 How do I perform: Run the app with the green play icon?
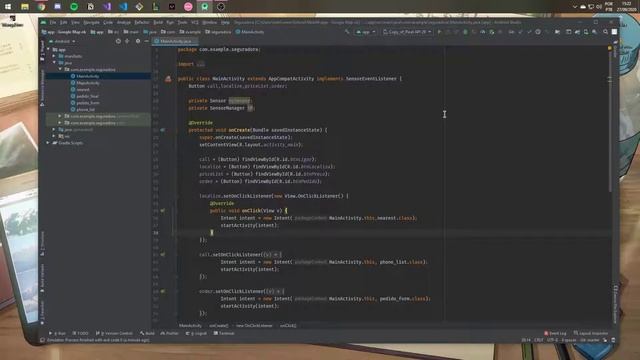pos(439,32)
